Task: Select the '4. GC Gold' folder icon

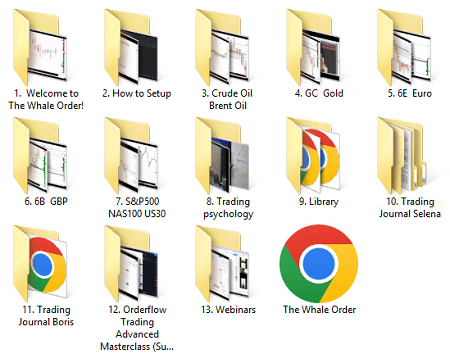Action: [313, 47]
